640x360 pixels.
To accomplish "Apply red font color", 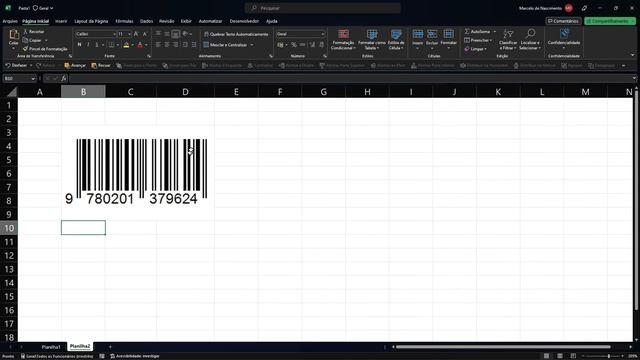I will [x=140, y=45].
